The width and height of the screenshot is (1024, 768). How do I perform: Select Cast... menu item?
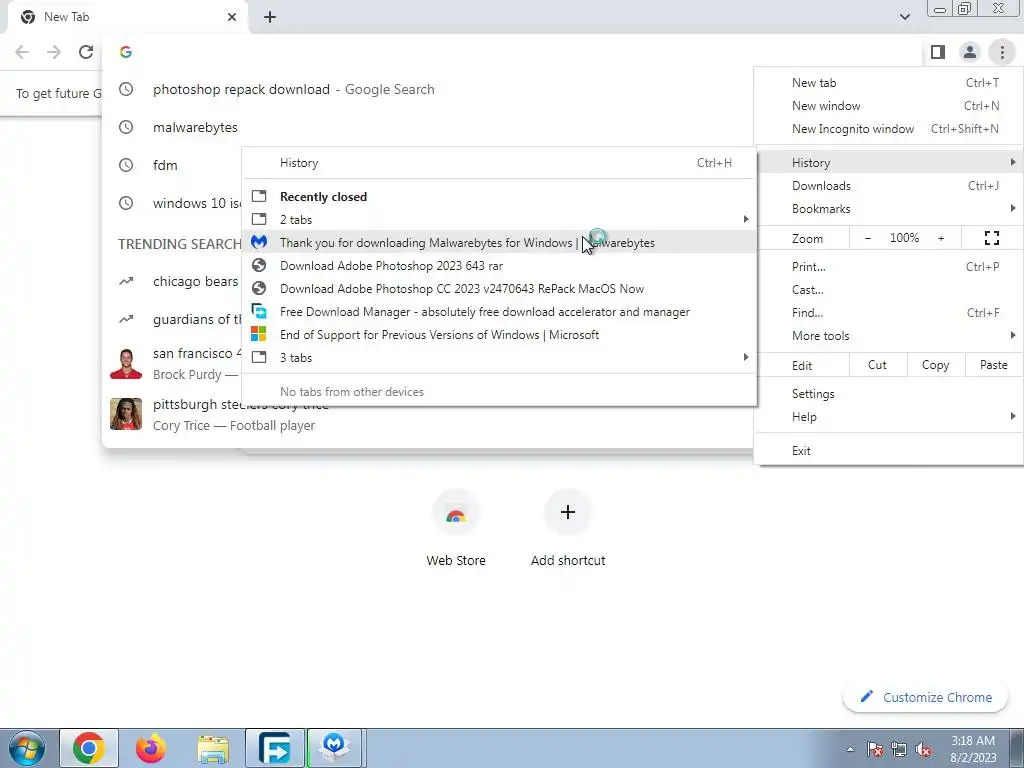click(889, 289)
